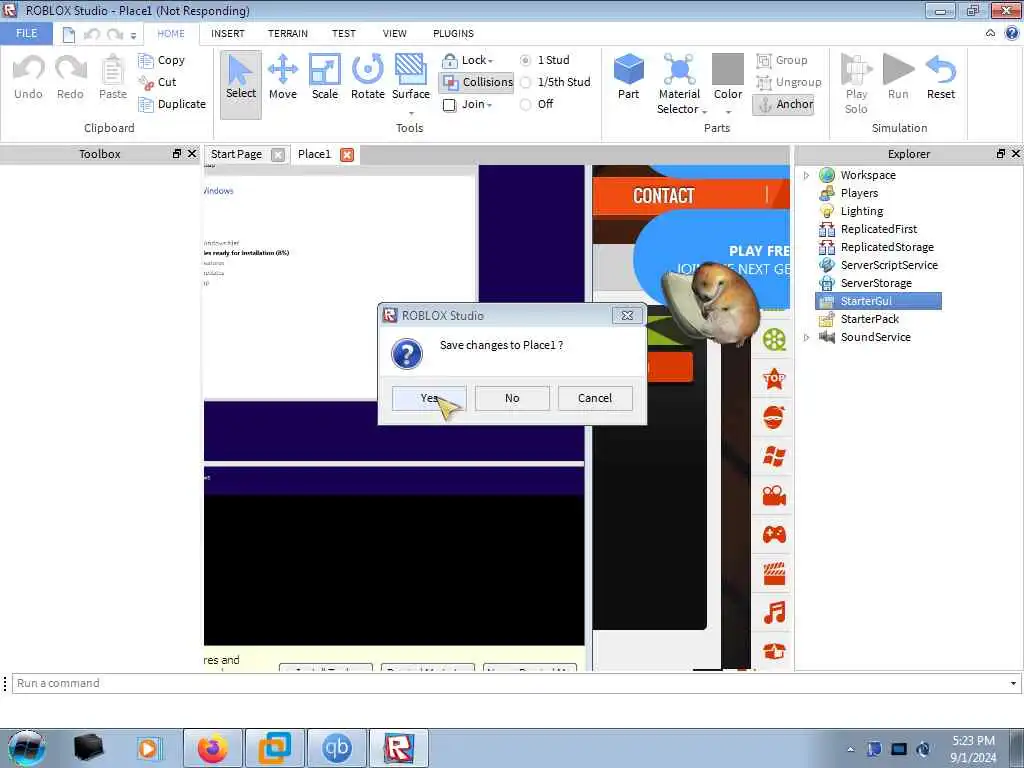Click Yes to save Place1

[x=429, y=398]
